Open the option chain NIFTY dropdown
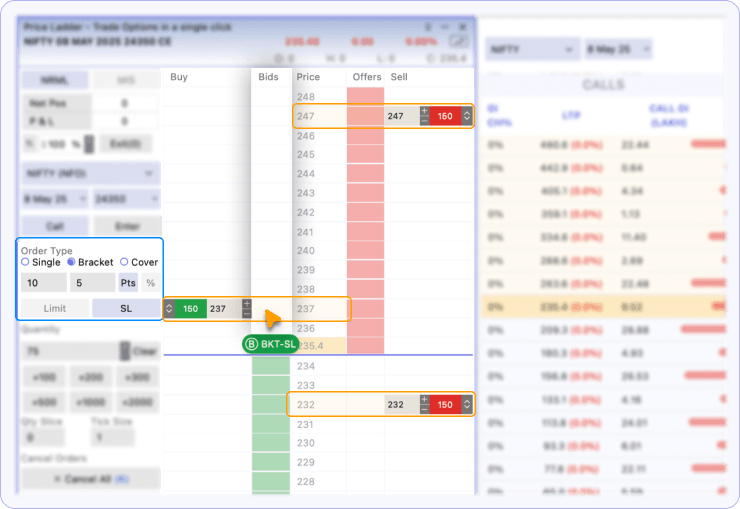This screenshot has height=509, width=740. tap(532, 49)
